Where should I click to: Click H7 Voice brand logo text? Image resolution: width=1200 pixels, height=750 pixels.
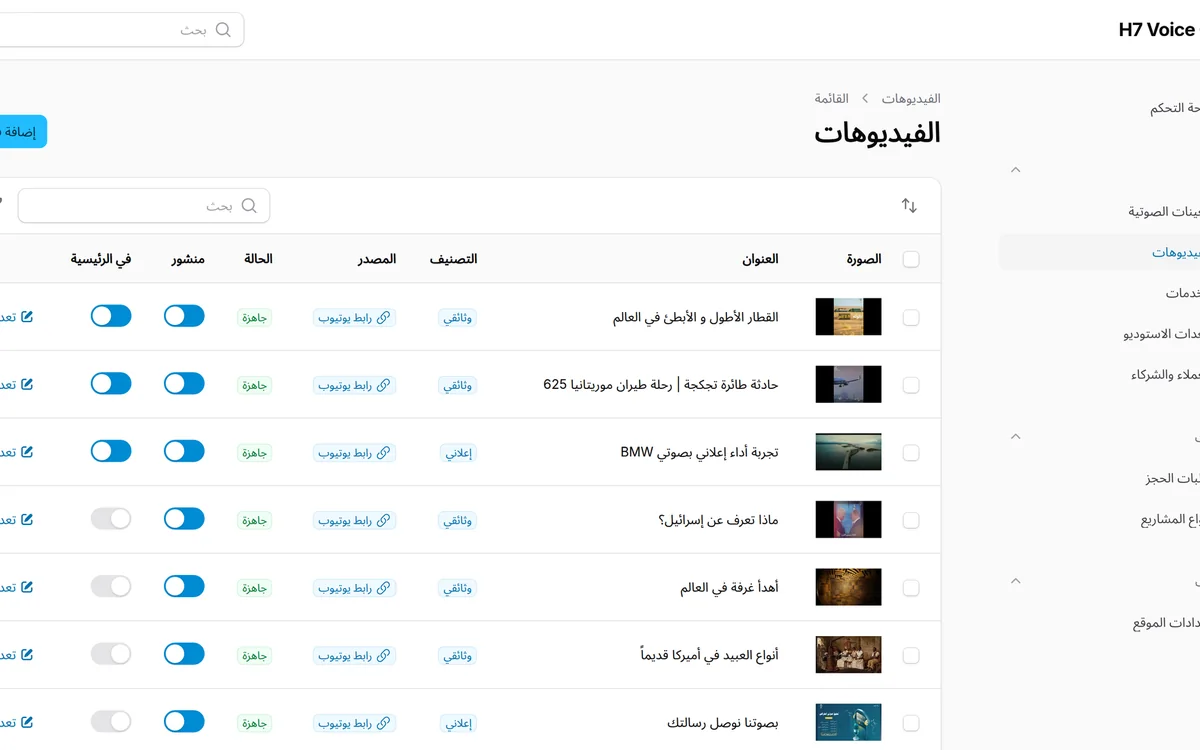pos(1157,30)
